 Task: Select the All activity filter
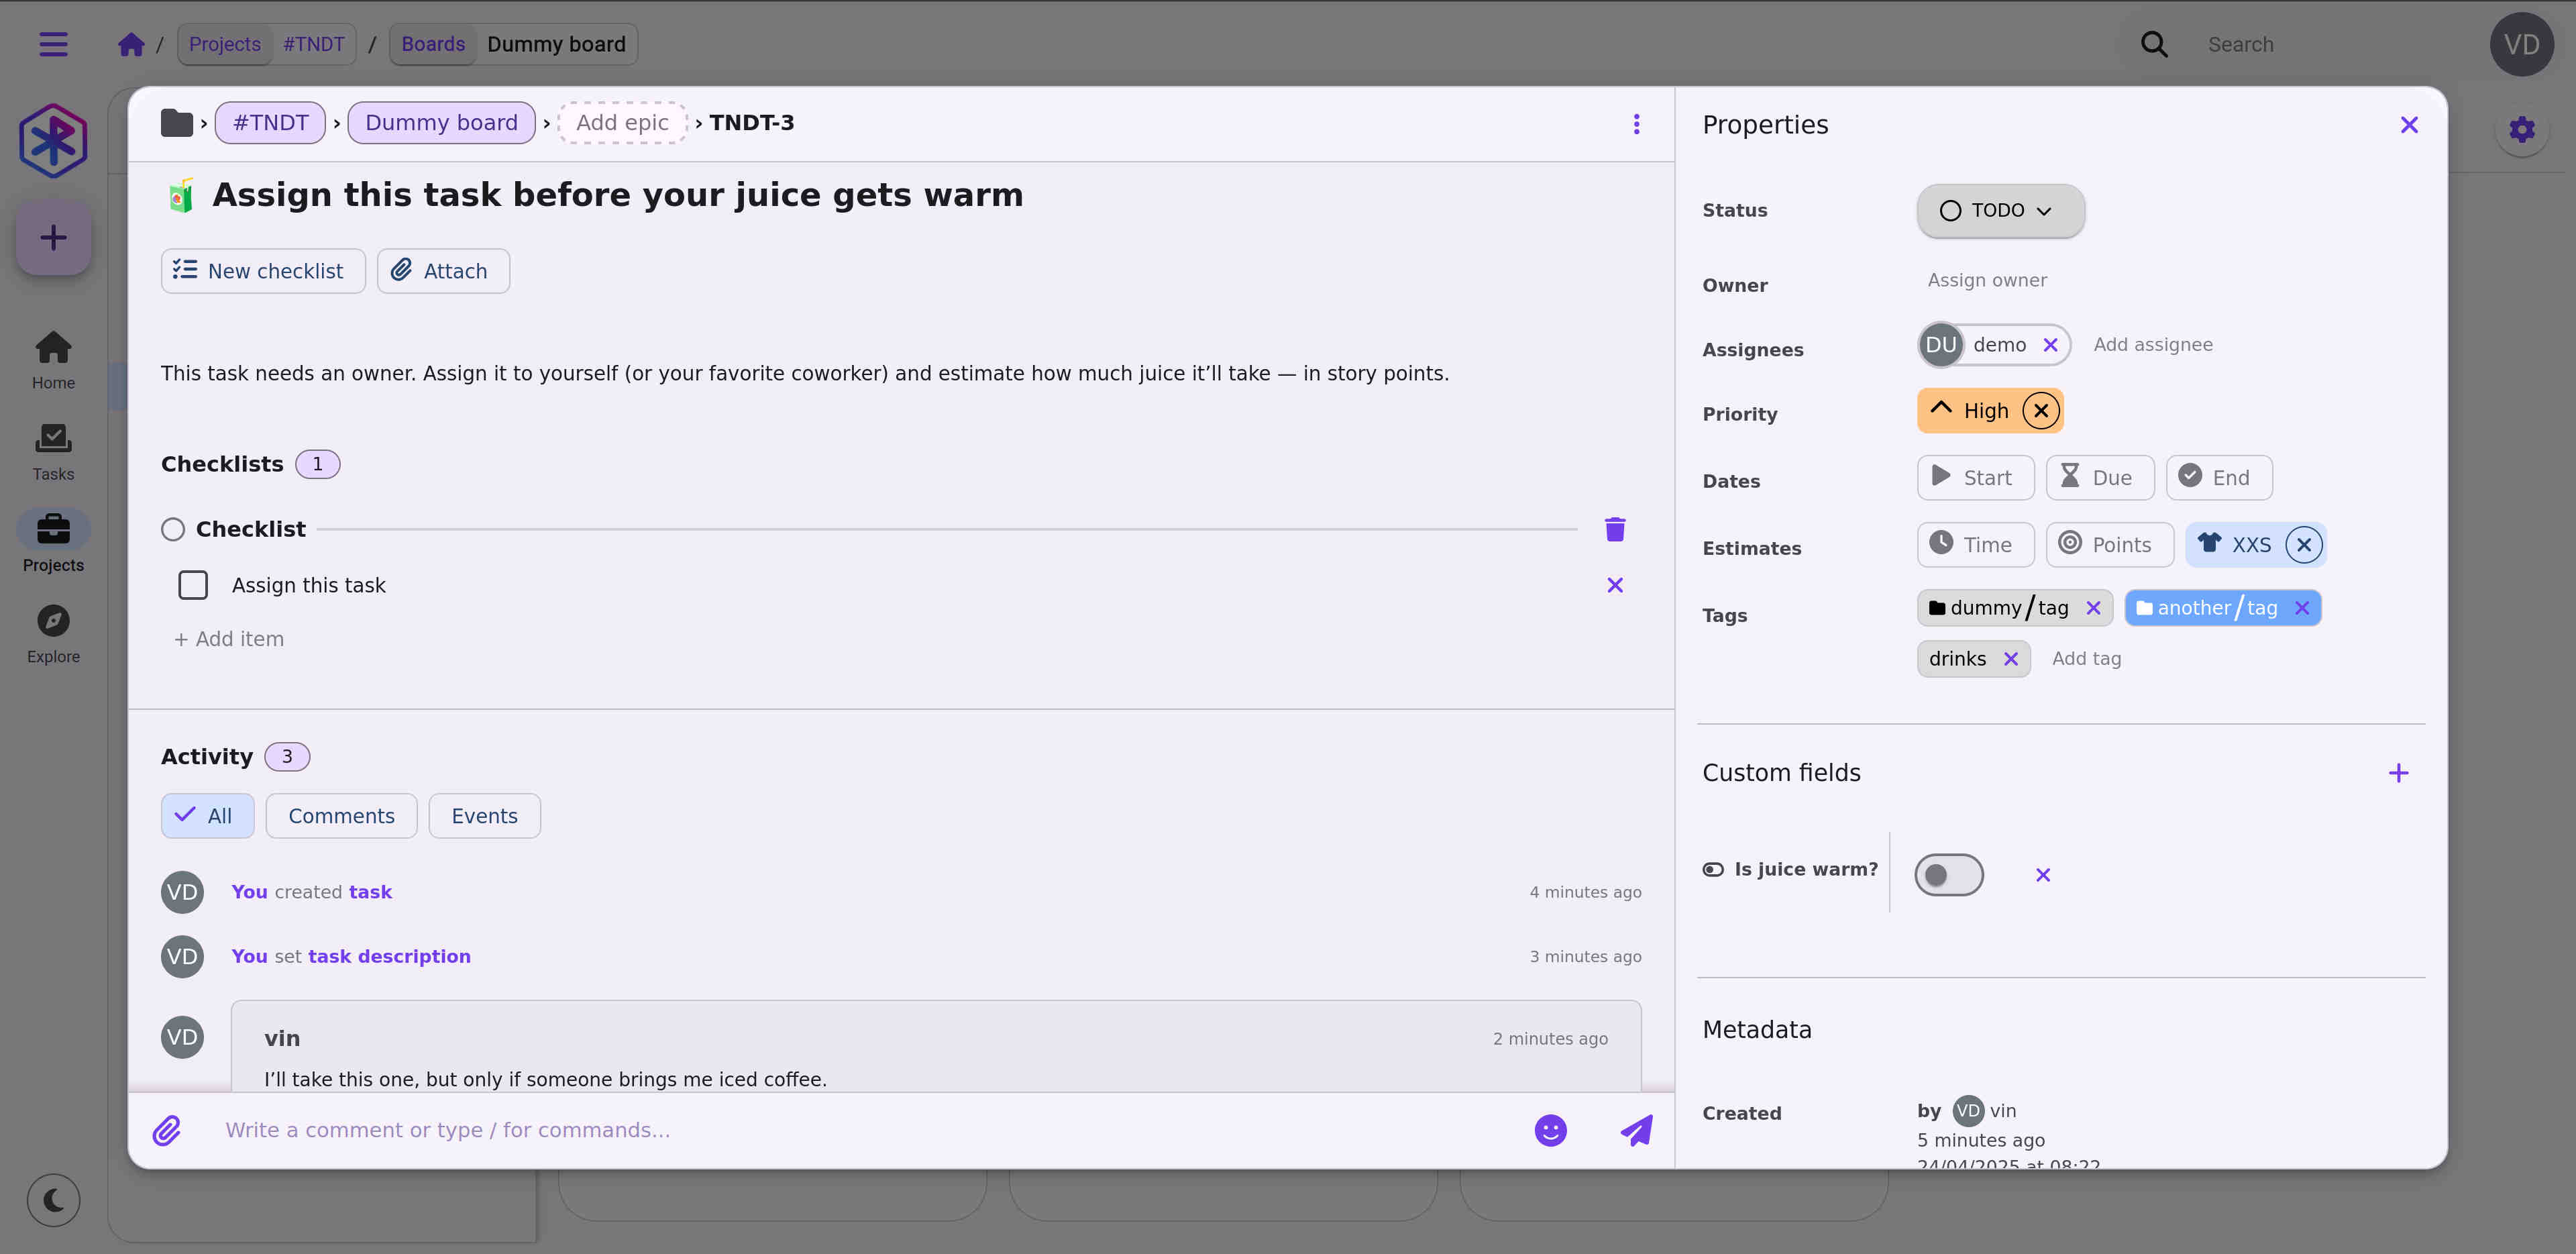click(207, 816)
